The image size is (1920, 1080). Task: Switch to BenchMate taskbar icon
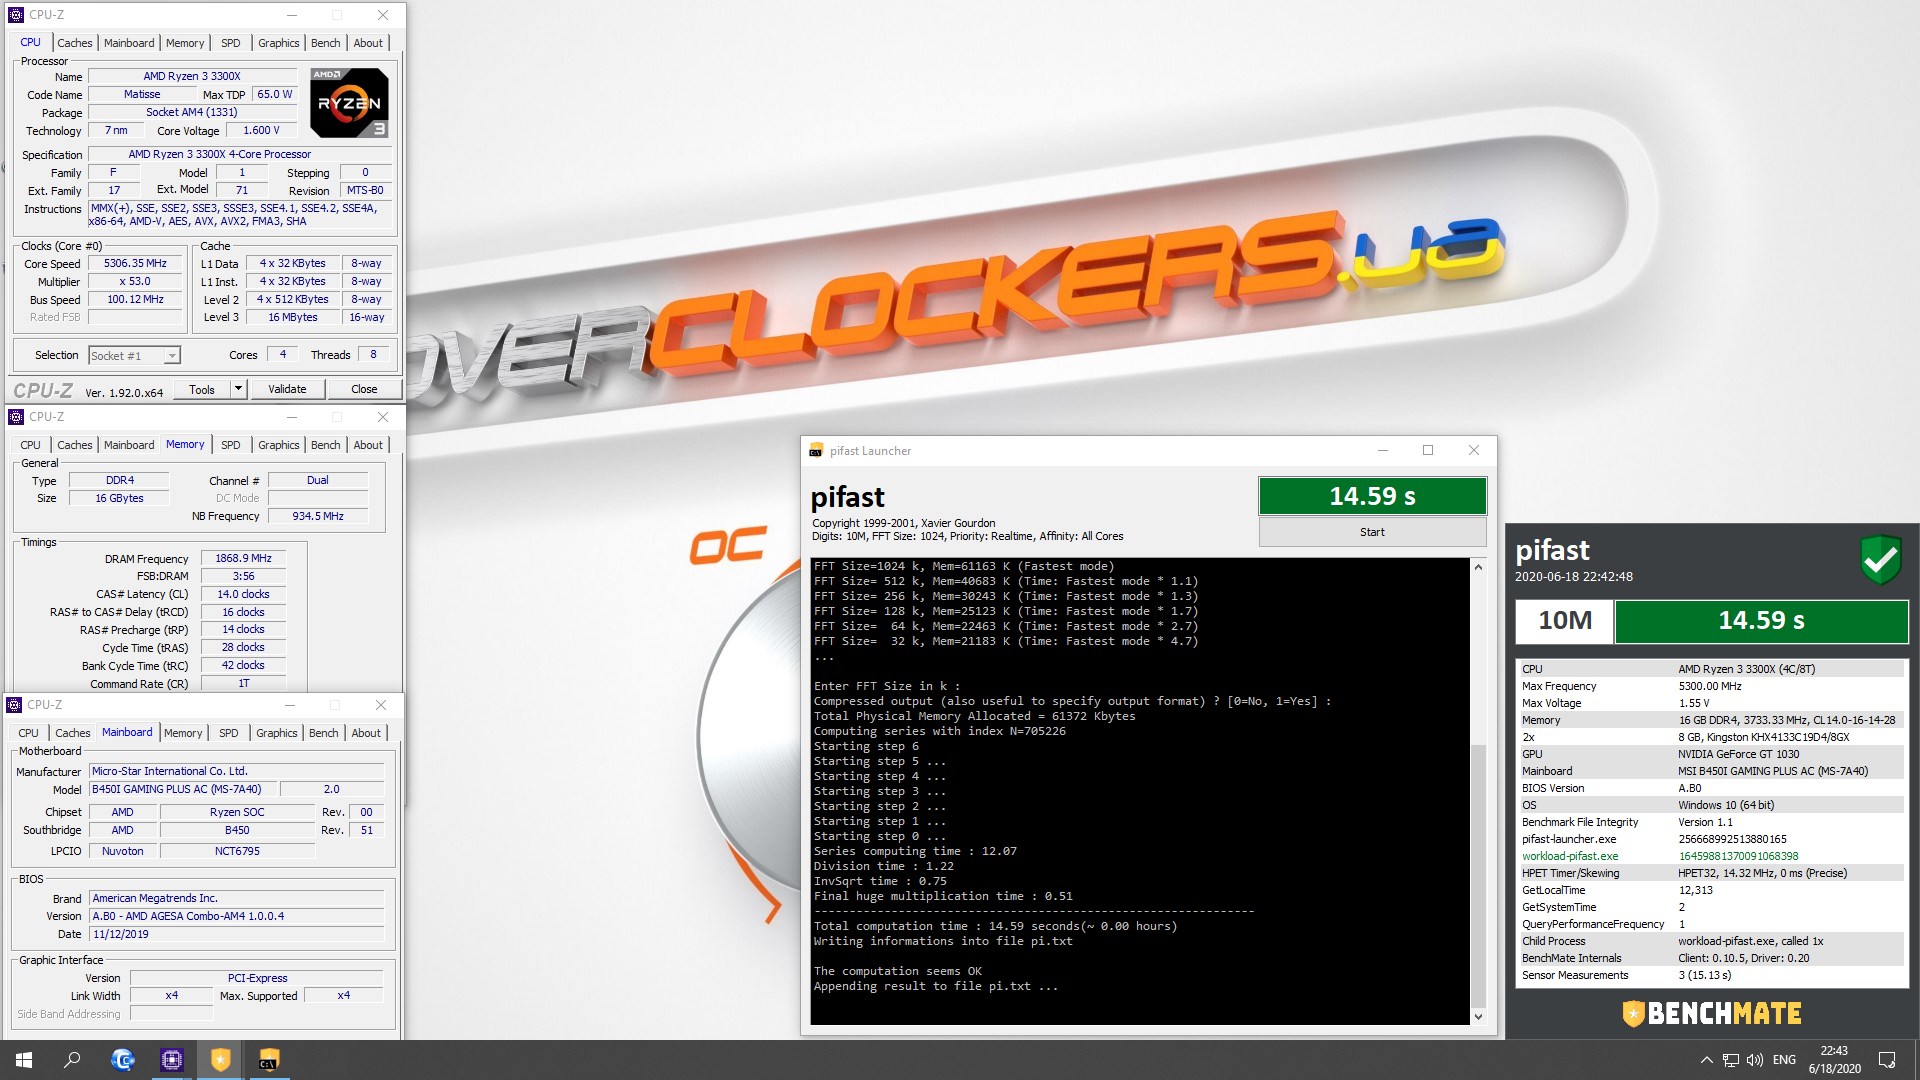(220, 1060)
